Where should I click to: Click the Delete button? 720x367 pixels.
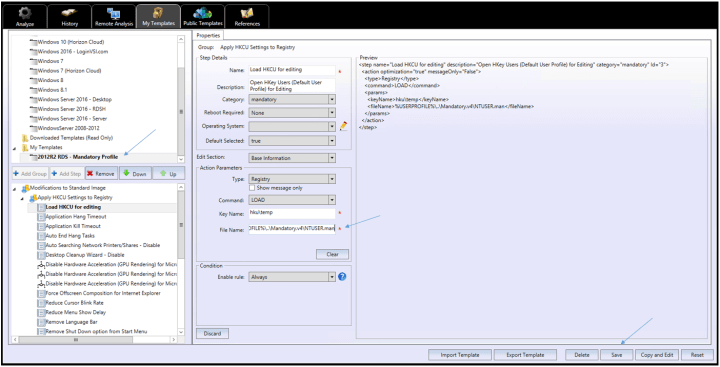coord(582,355)
